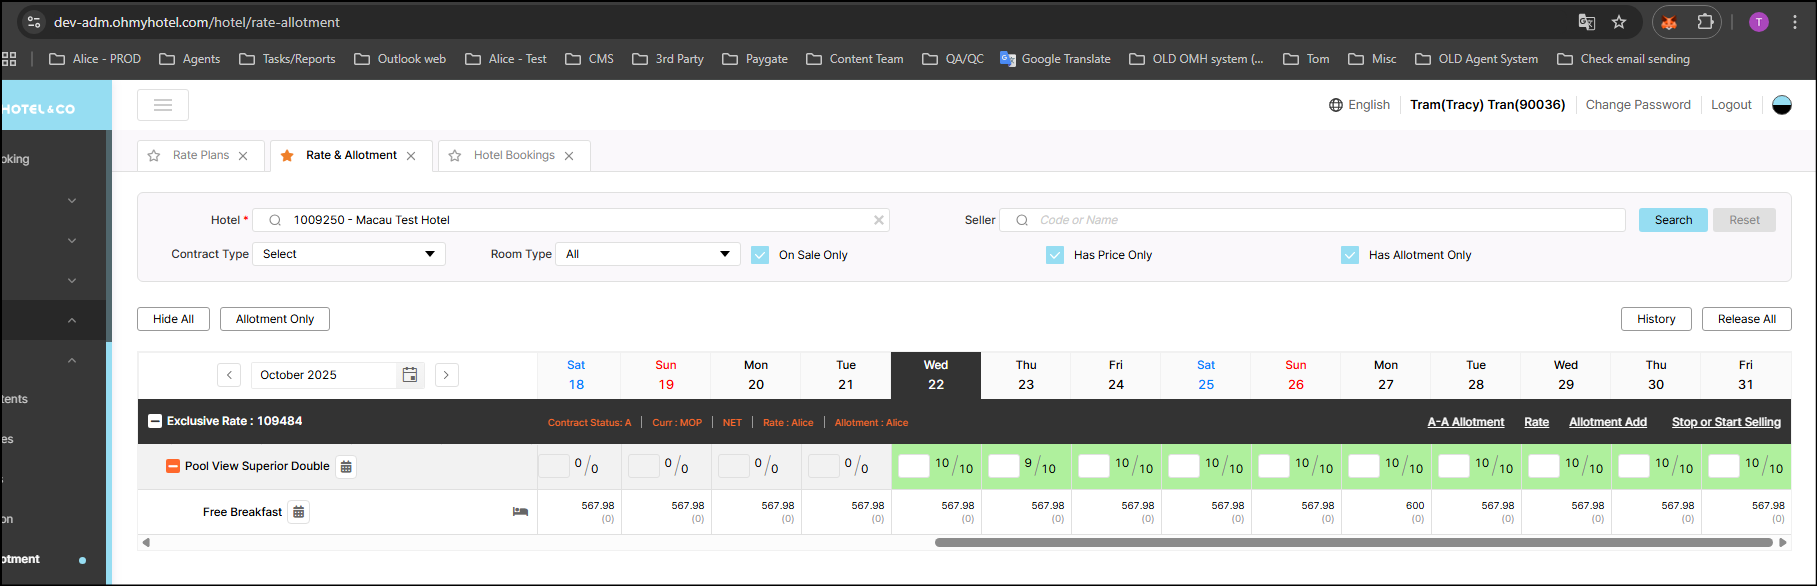Image resolution: width=1817 pixels, height=586 pixels.
Task: Click calendar icon next to Free Breakfast
Action: 298,512
